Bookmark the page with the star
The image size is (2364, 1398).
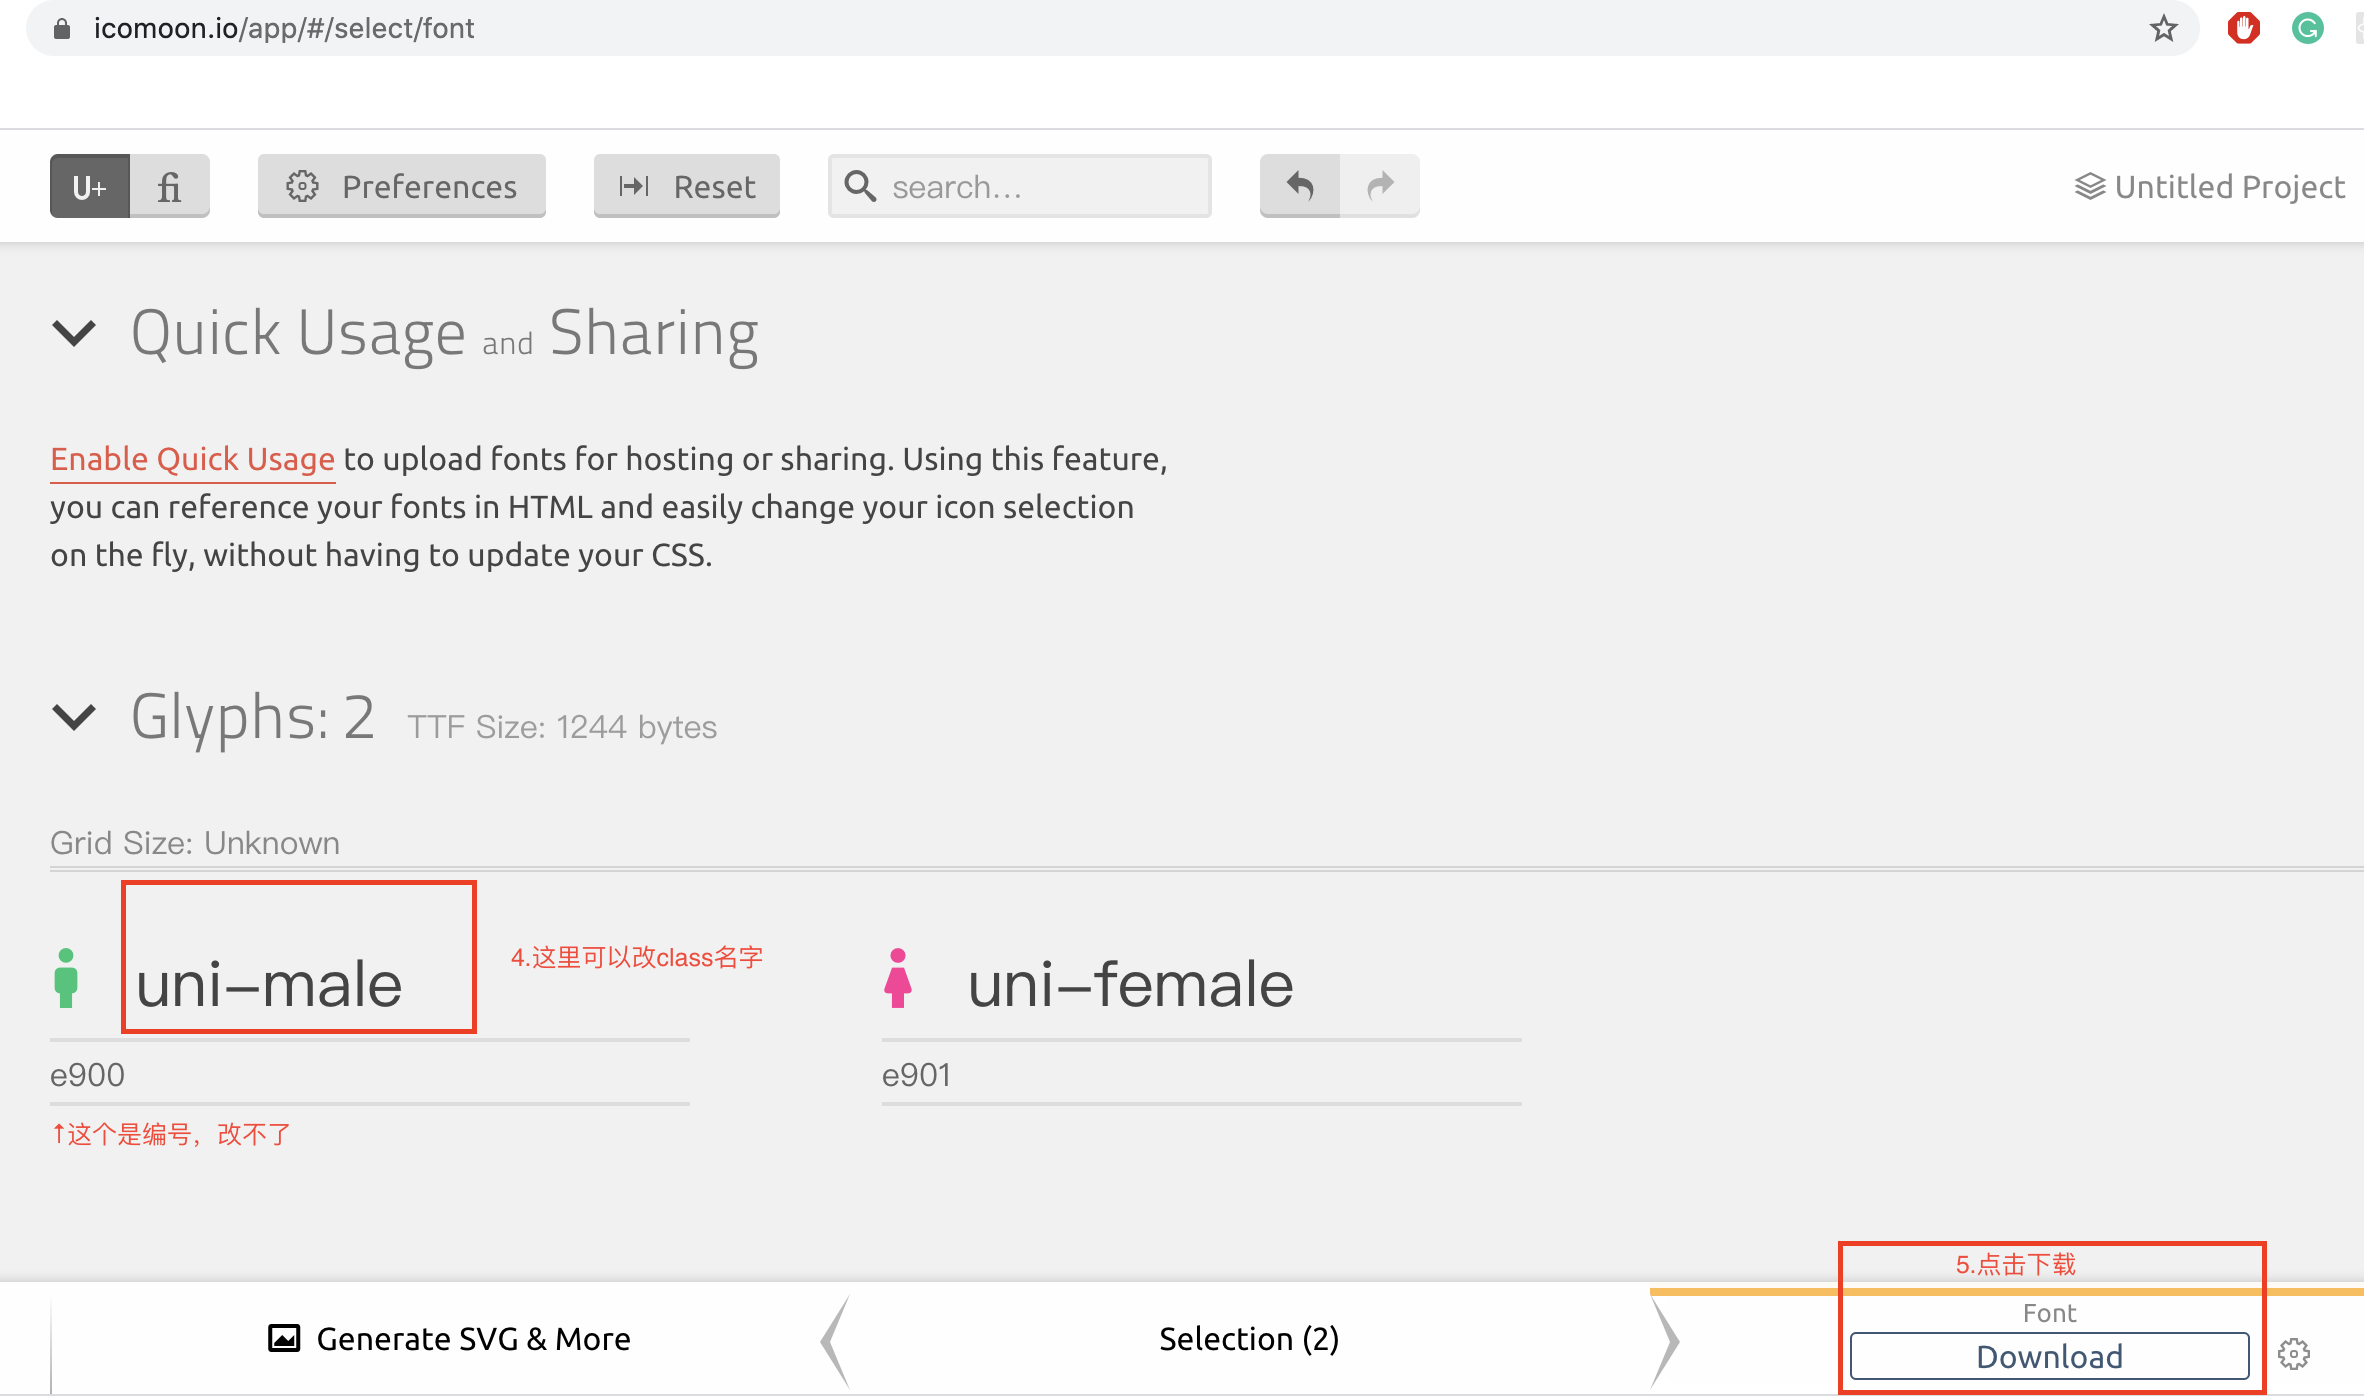(x=2164, y=28)
